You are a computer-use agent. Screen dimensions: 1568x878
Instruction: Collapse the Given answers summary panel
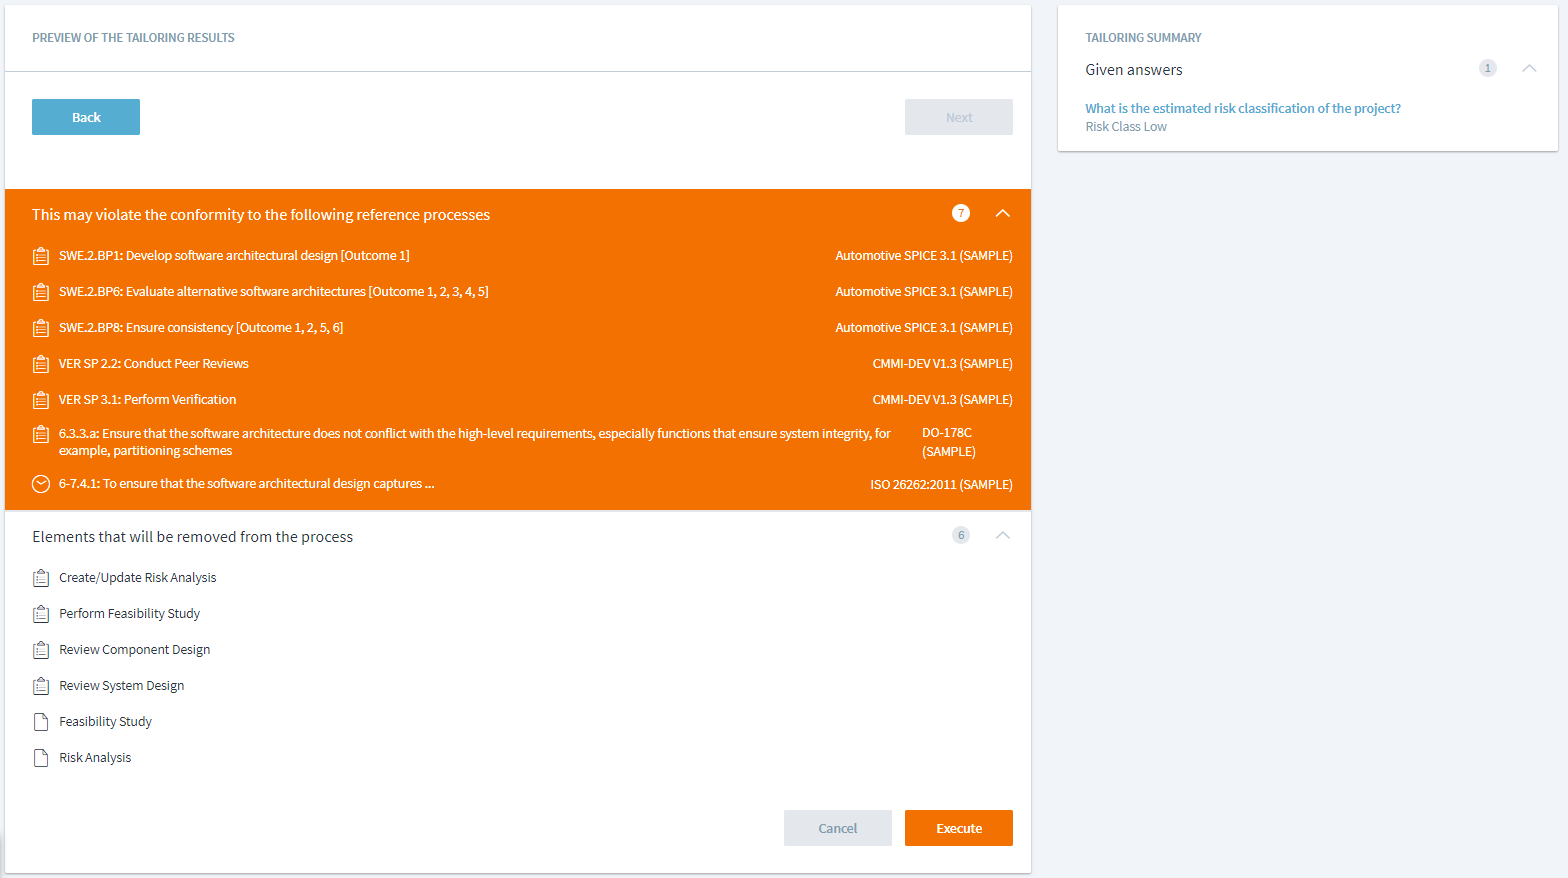click(x=1528, y=69)
